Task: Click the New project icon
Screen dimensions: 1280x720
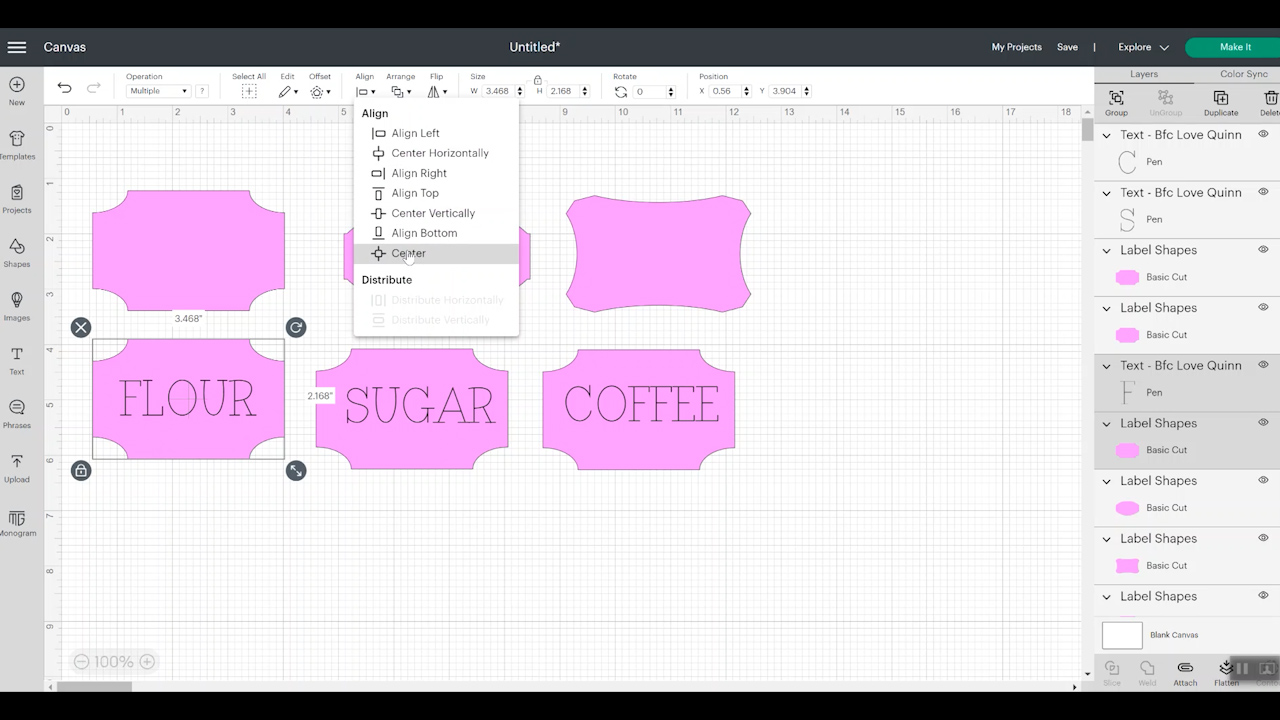Action: 17,85
